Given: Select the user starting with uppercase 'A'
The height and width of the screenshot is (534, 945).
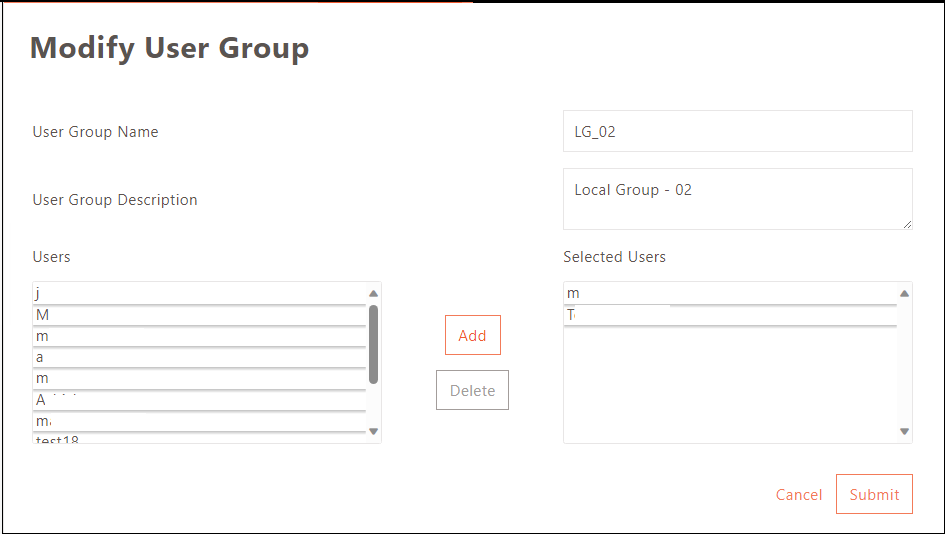Looking at the screenshot, I should 200,400.
